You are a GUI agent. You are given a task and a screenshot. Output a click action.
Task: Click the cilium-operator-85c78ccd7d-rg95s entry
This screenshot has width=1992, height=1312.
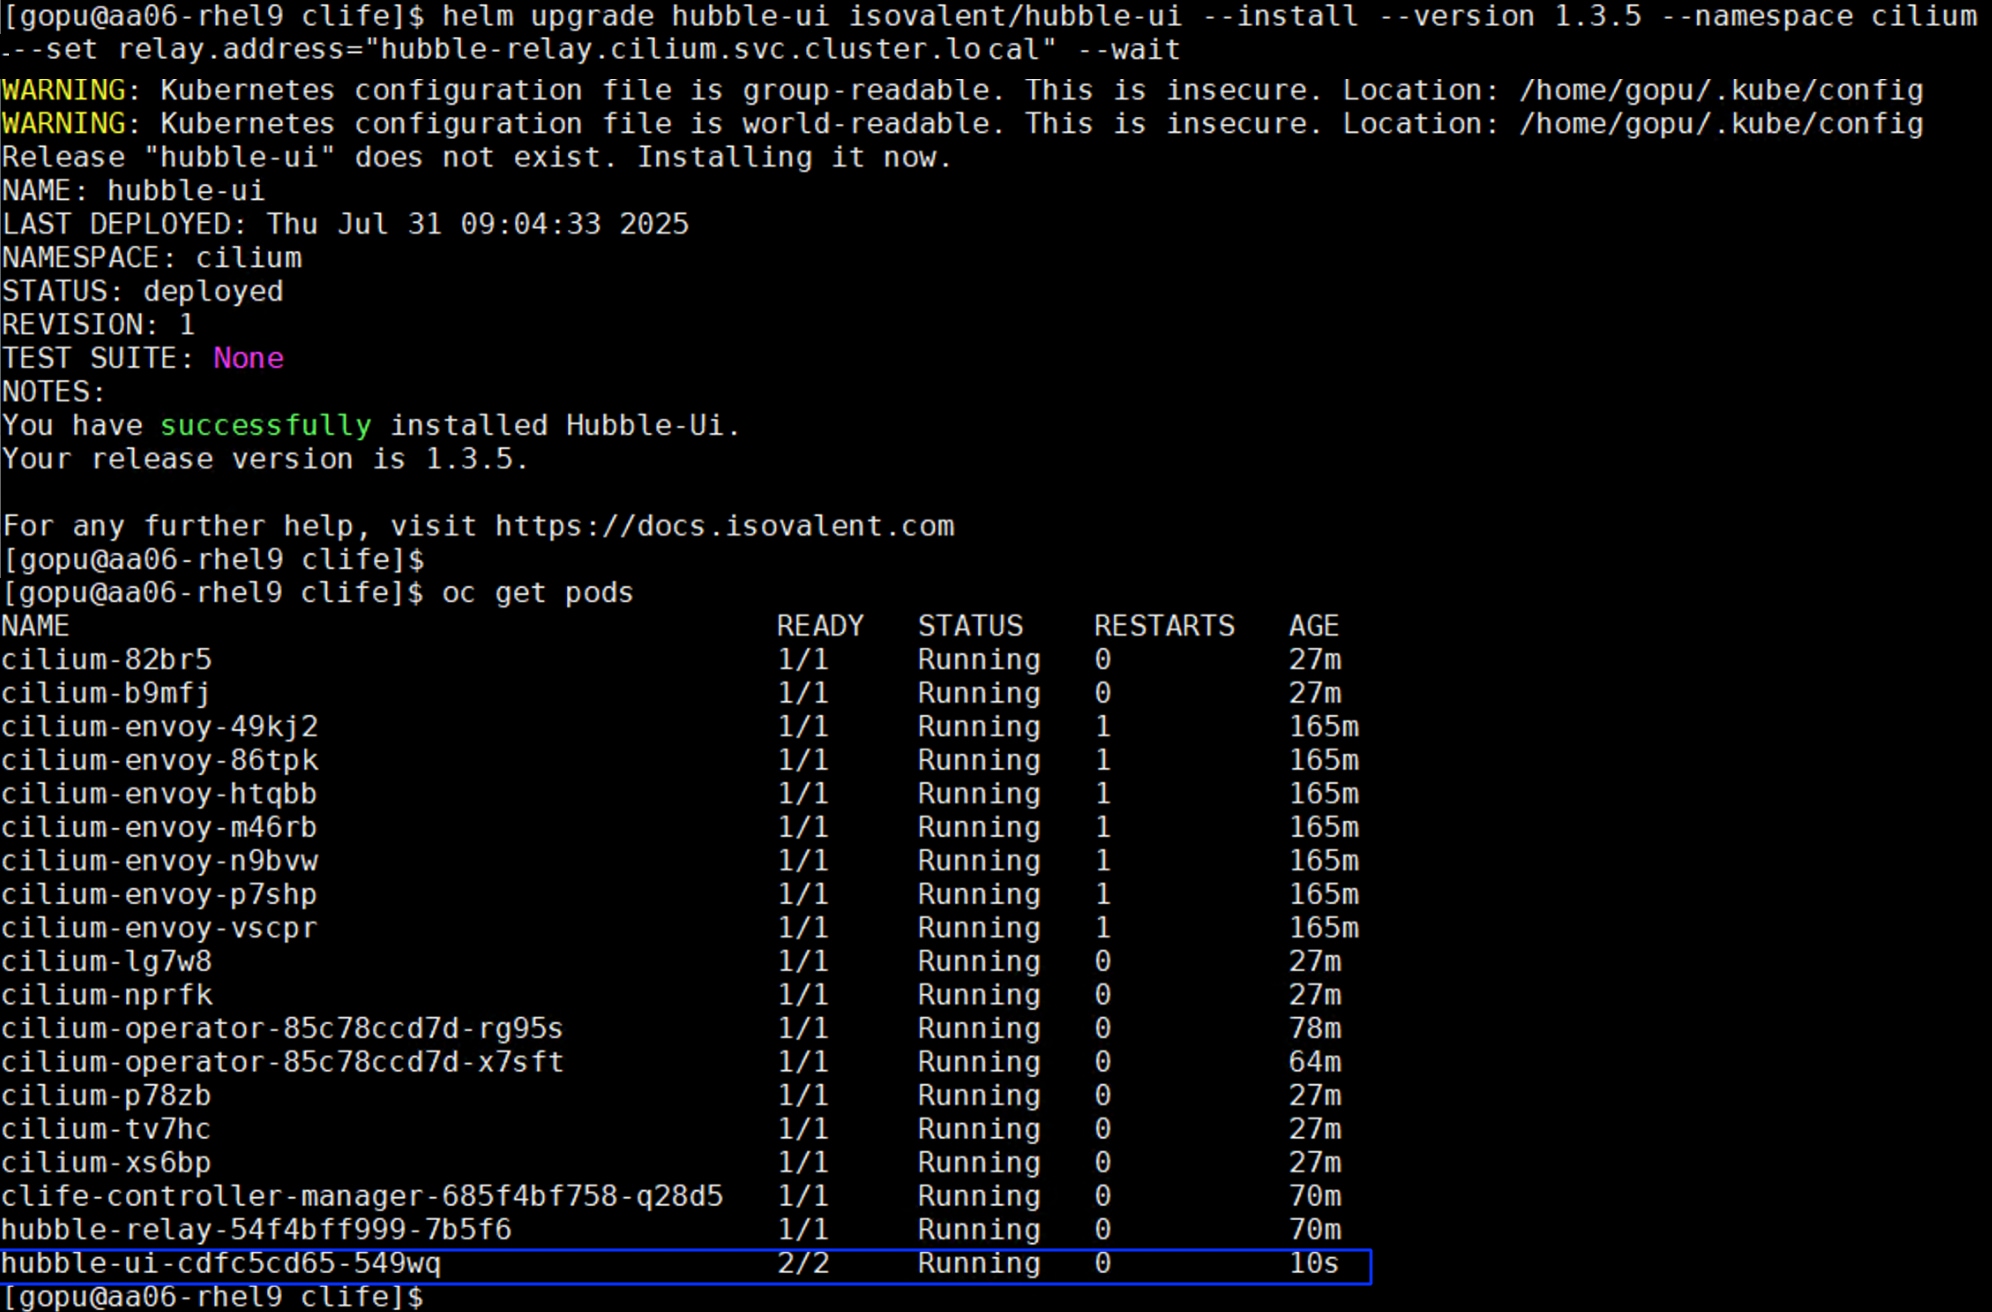[282, 1028]
